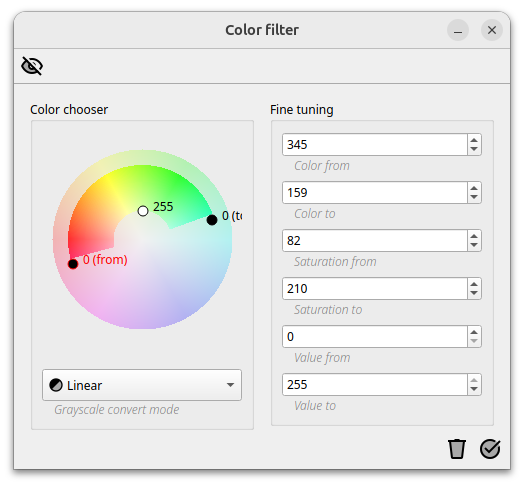The width and height of the screenshot is (524, 486).
Task: Click the Fine tuning heading
Action: (x=302, y=110)
